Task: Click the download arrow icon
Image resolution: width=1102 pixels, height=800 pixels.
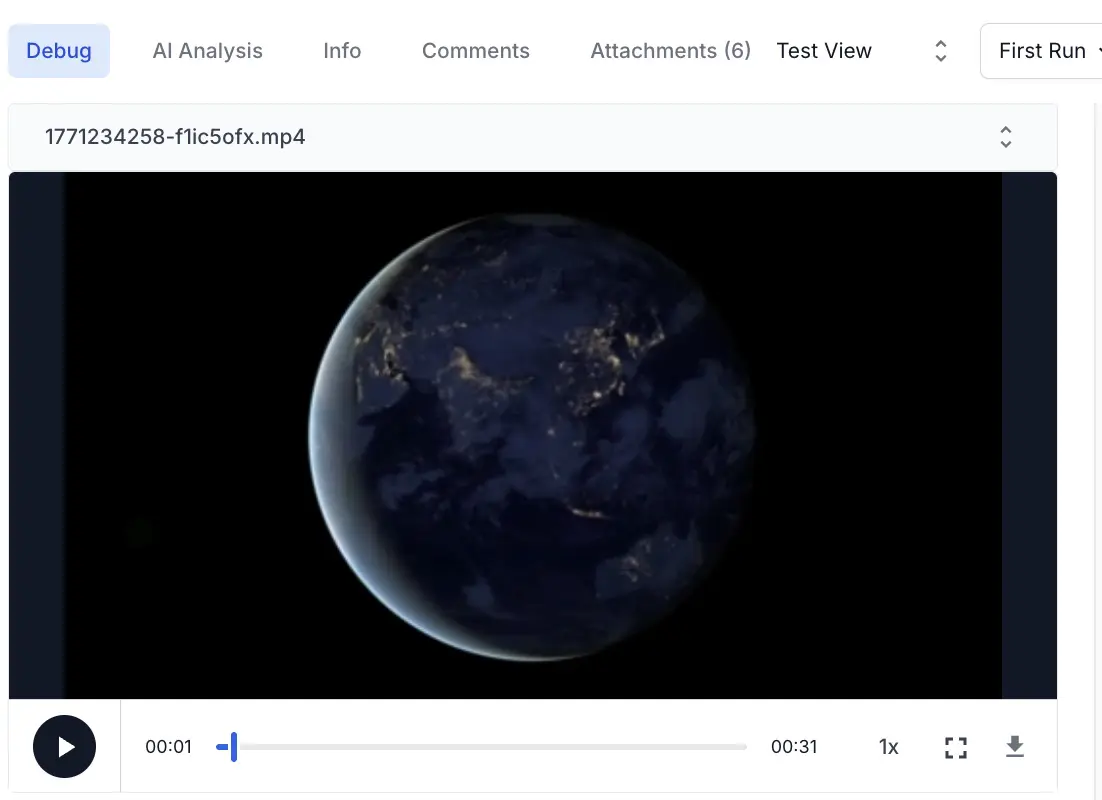Action: click(x=1015, y=746)
